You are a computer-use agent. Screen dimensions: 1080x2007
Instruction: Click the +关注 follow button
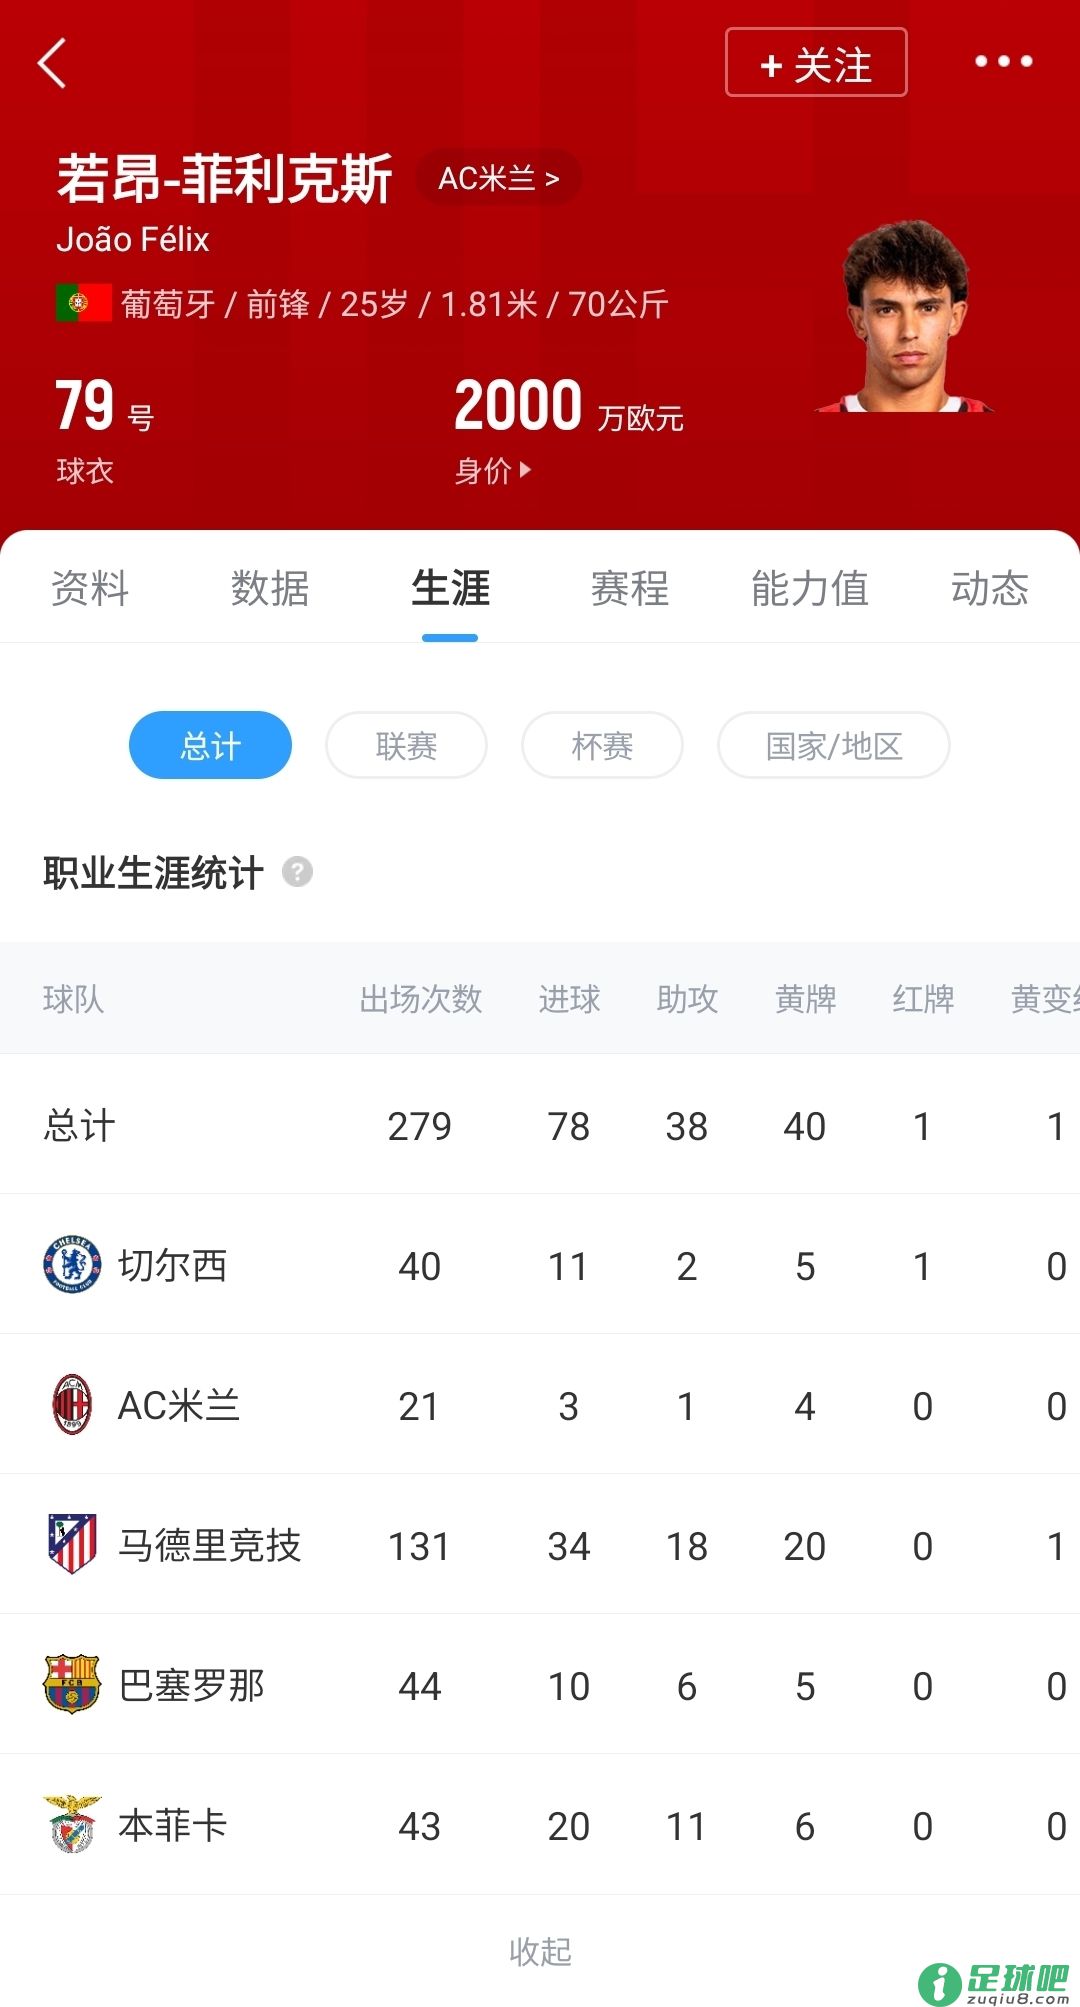pos(816,63)
